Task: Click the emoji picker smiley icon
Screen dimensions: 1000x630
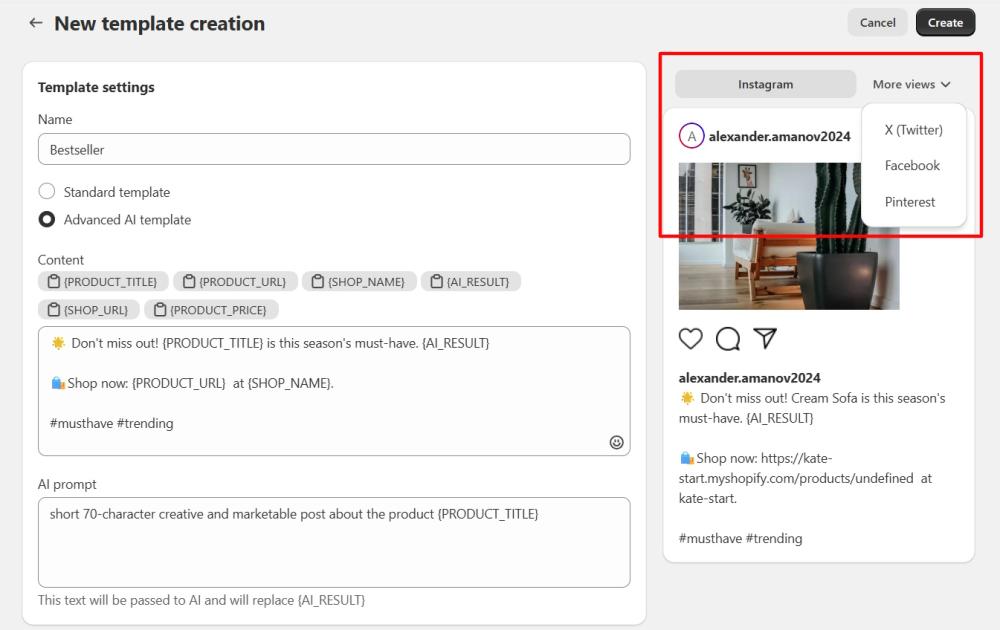Action: (x=616, y=442)
